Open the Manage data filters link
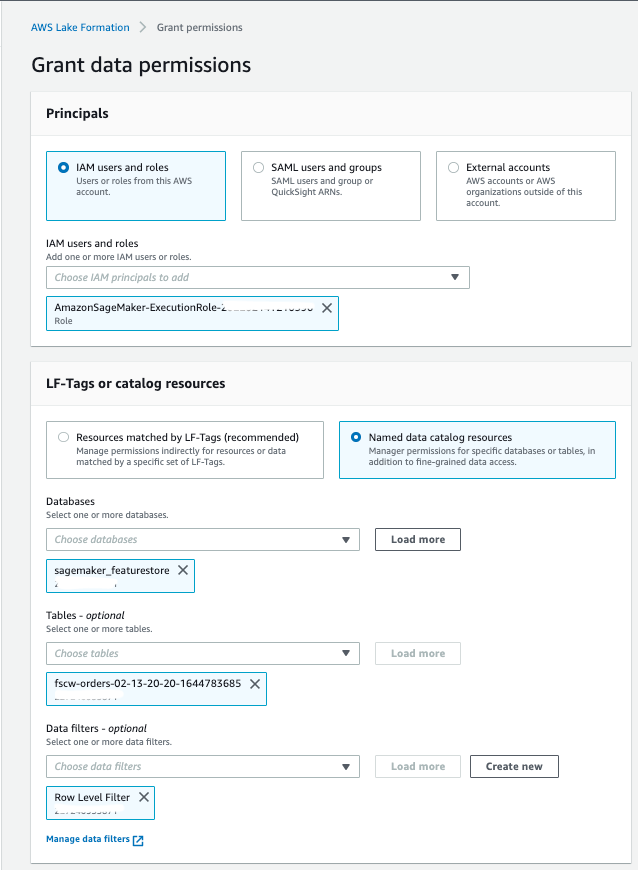 pos(88,840)
